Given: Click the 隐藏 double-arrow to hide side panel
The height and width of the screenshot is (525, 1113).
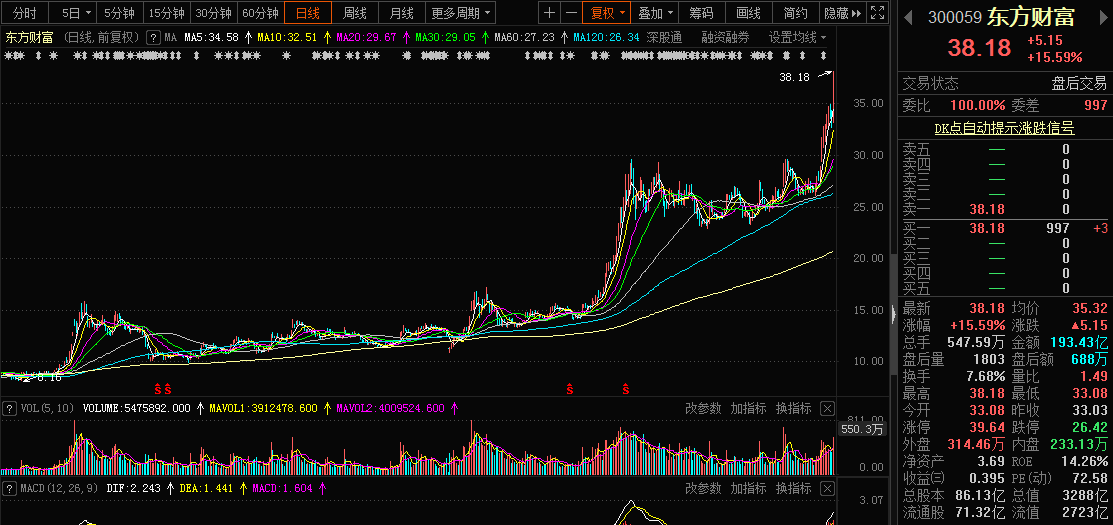Looking at the screenshot, I should [842, 13].
